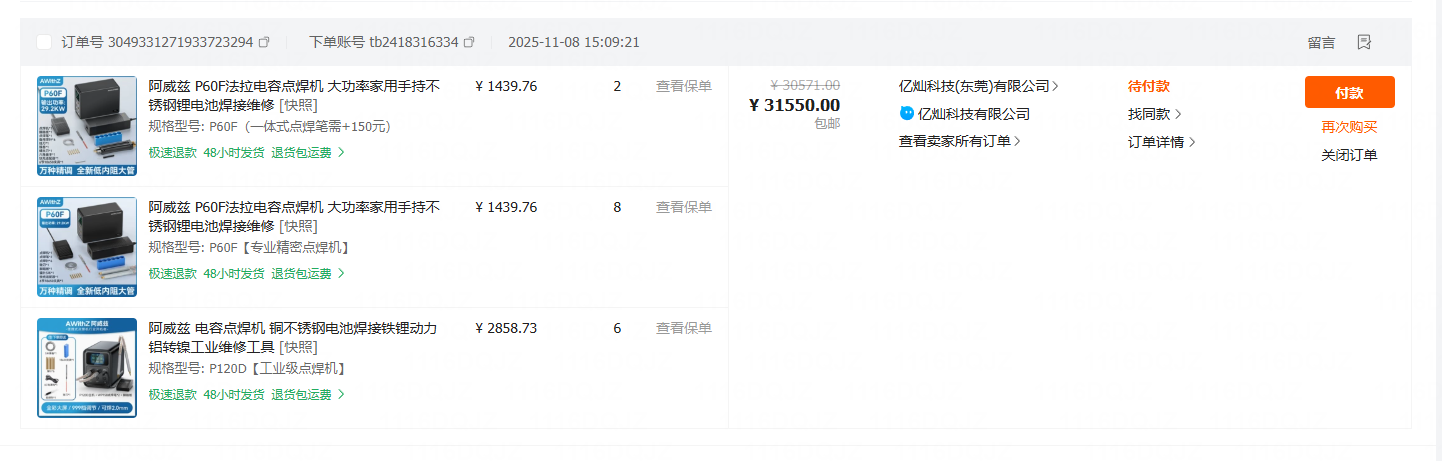Image resolution: width=1442 pixels, height=461 pixels.
Task: Open 留言 for this order
Action: pos(1321,43)
